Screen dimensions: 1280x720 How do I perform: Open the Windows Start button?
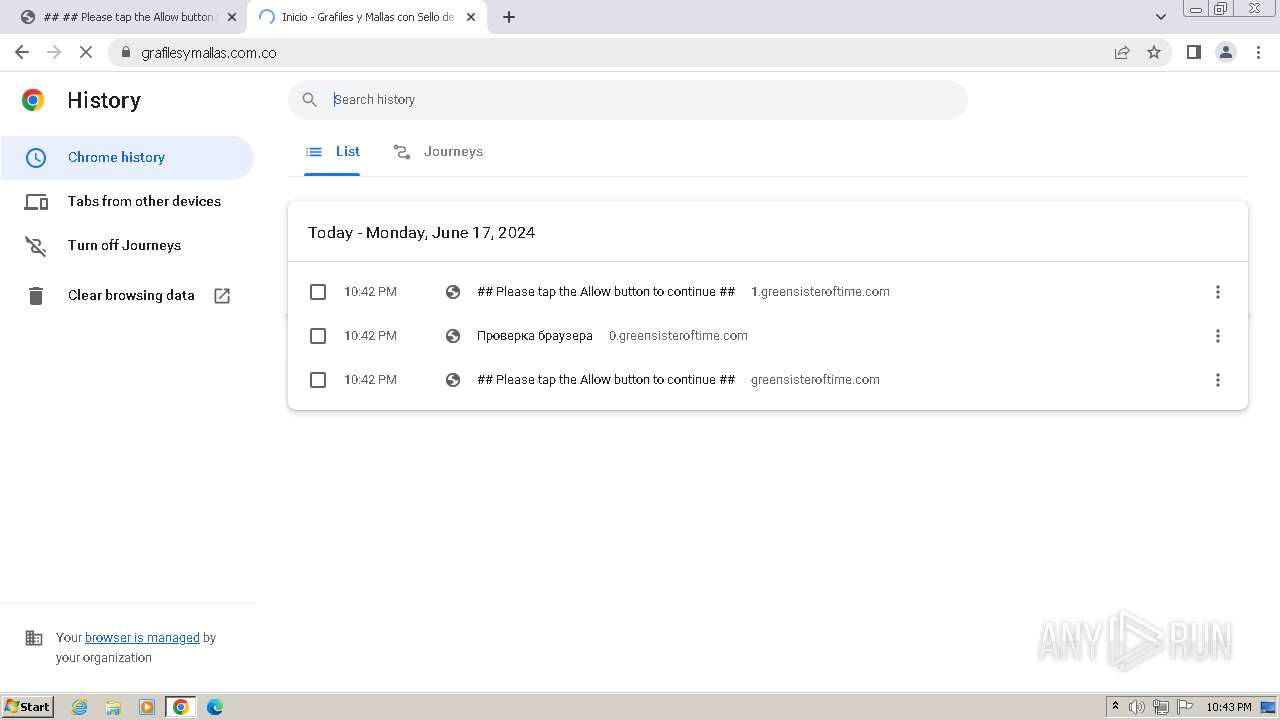[28, 706]
